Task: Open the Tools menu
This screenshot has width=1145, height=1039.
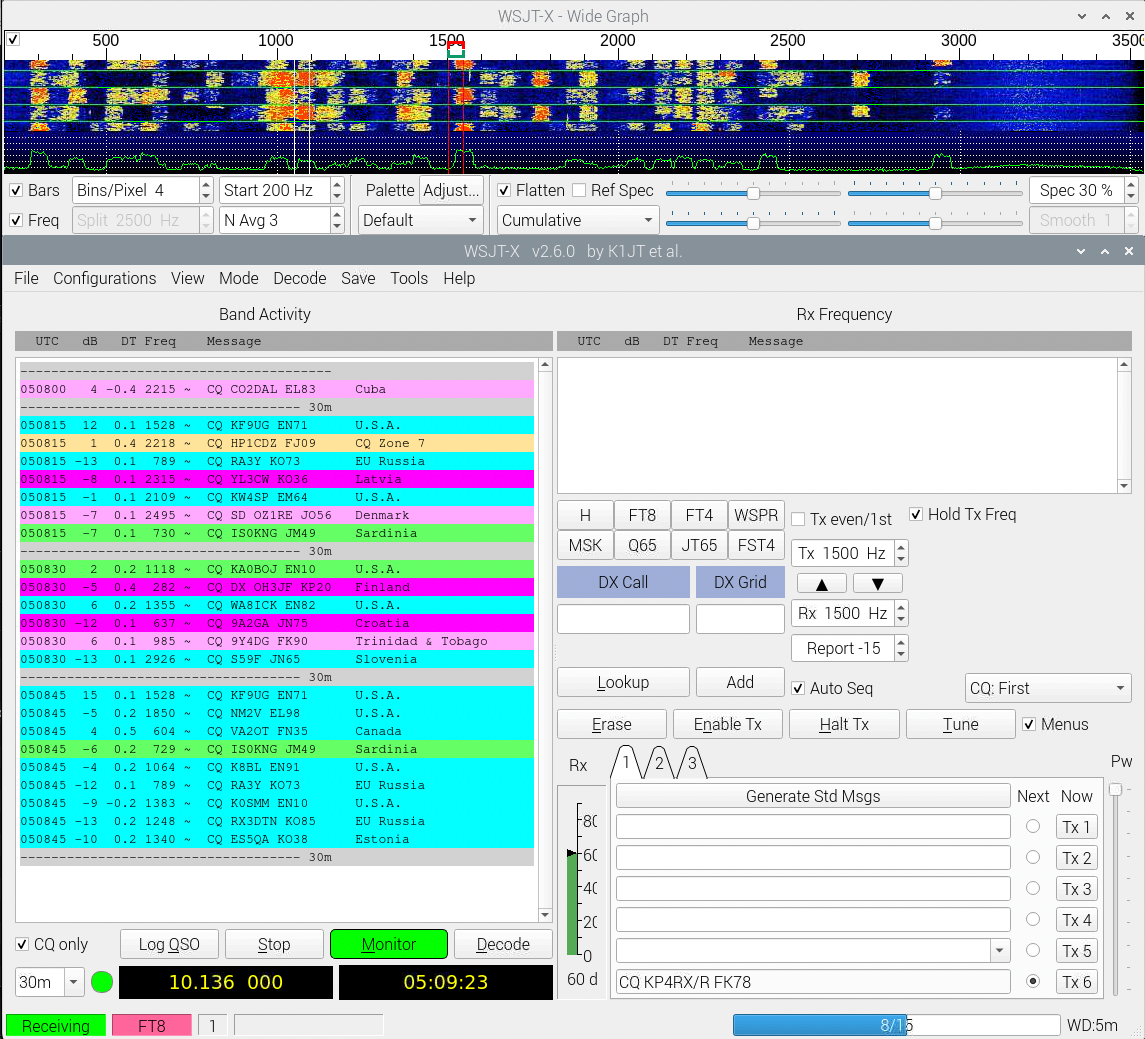Action: (x=409, y=278)
